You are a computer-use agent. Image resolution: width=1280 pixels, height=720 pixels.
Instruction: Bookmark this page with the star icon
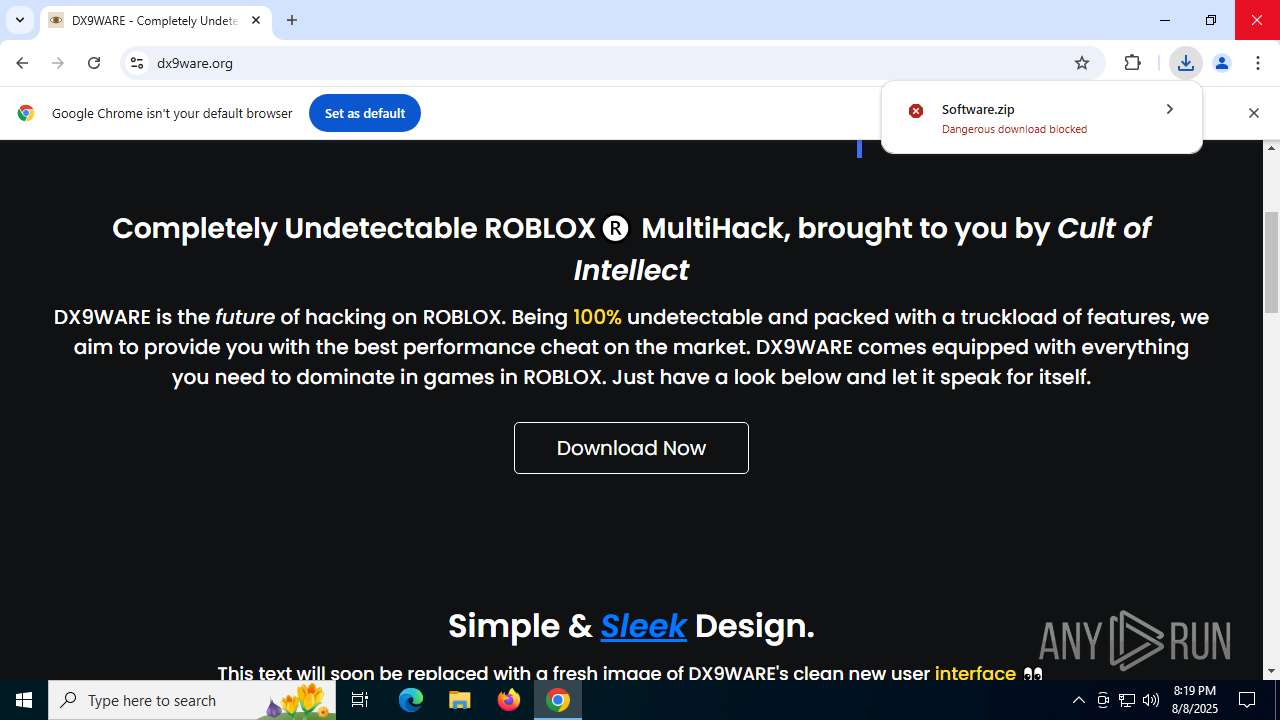click(1082, 63)
